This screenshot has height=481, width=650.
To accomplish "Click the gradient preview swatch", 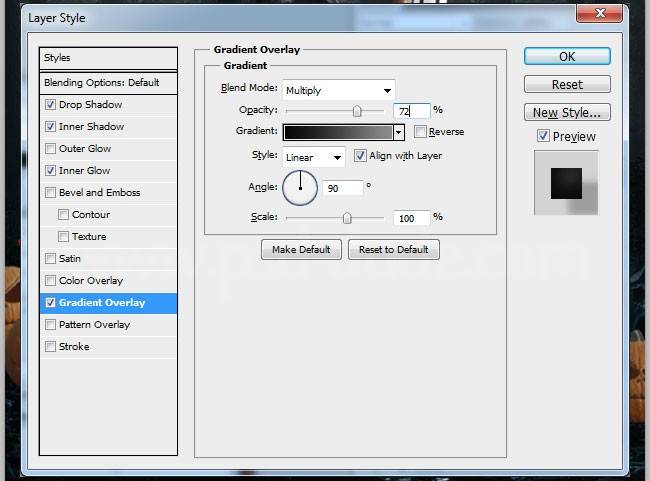I will 338,132.
